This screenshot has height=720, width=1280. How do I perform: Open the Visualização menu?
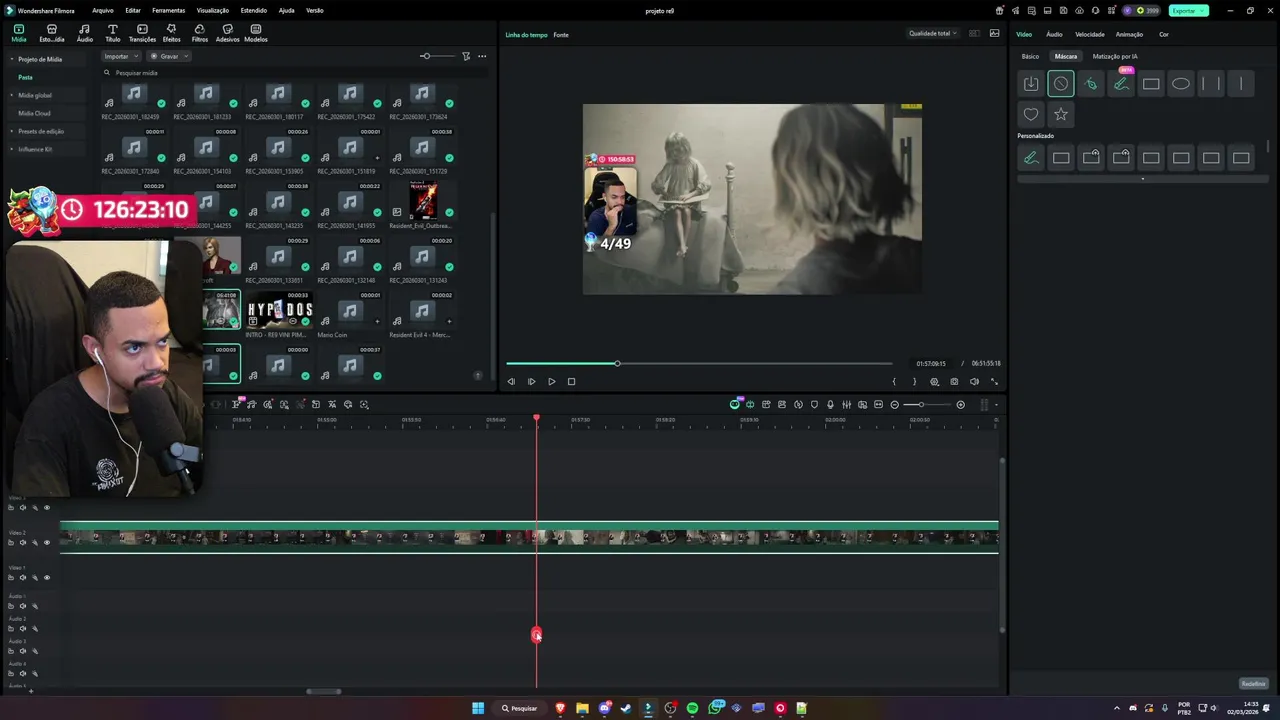coord(213,10)
